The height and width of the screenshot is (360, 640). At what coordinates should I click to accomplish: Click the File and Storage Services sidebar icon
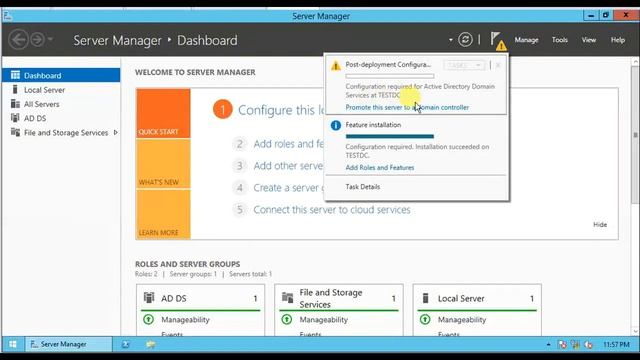pyautogui.click(x=15, y=132)
